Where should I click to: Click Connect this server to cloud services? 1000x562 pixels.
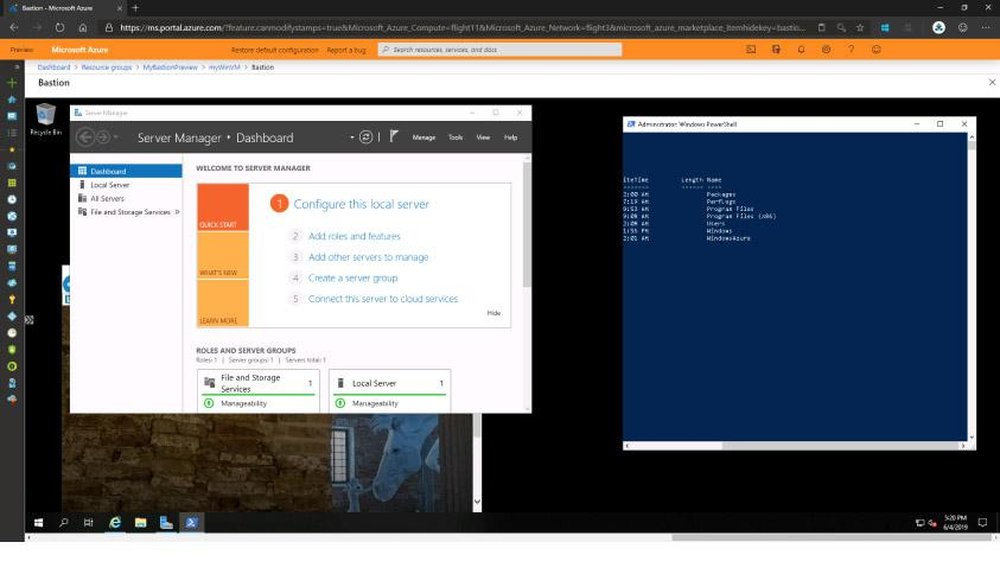(x=383, y=299)
